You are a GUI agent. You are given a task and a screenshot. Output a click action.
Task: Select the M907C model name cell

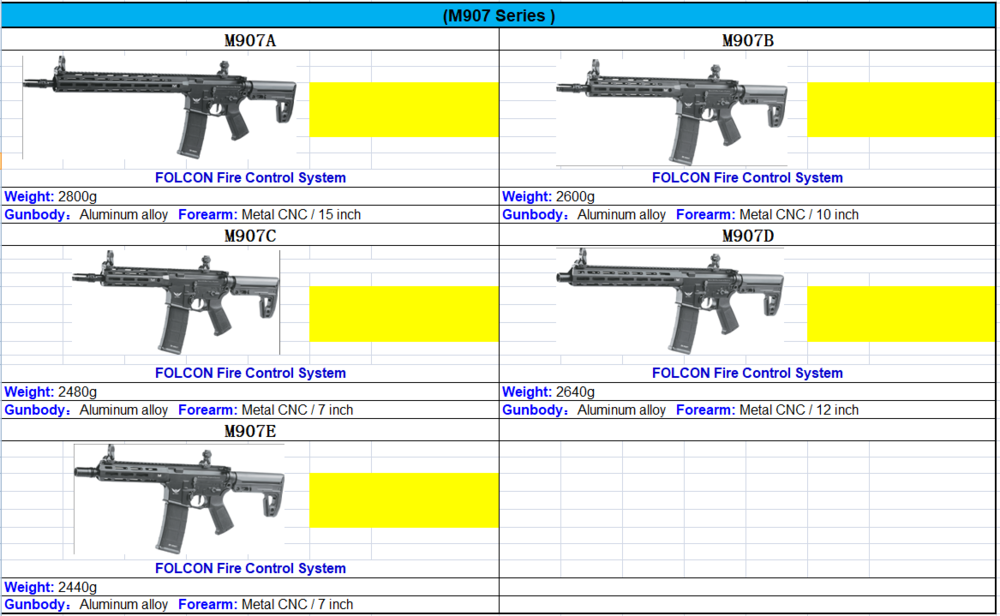(x=249, y=236)
